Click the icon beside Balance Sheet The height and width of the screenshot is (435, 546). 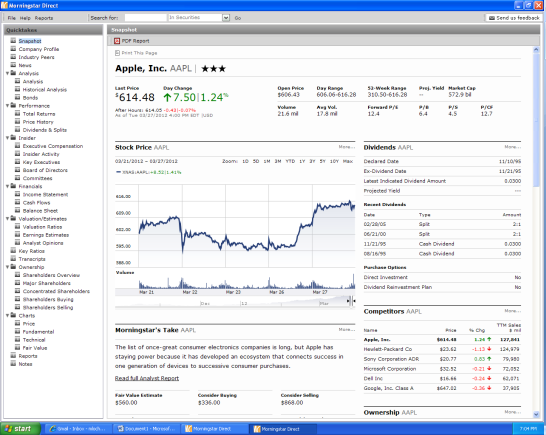[x=17, y=210]
